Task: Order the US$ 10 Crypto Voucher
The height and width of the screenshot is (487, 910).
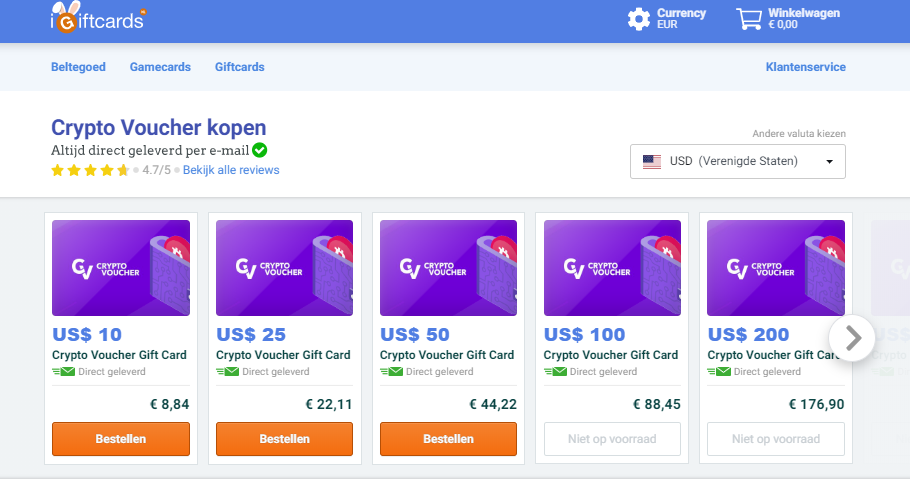Action: (x=121, y=439)
